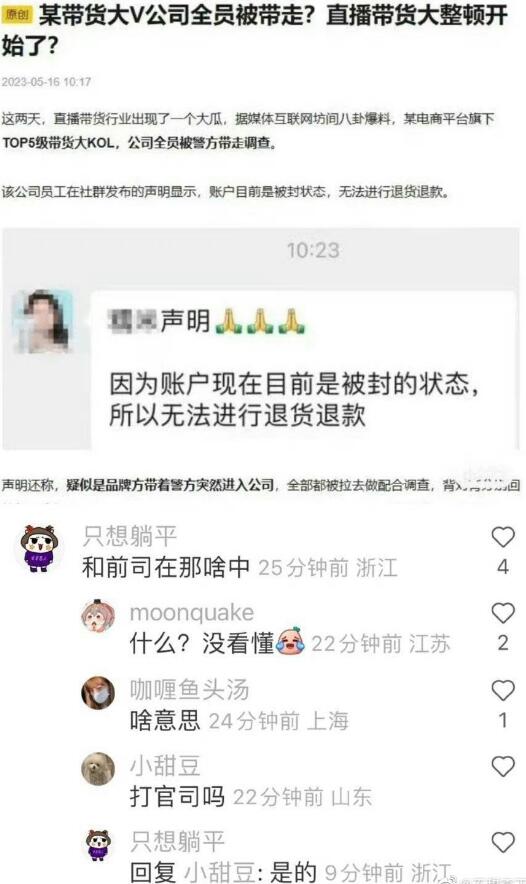Open username 小甜豆 above '打官司吗'
Screen dimensions: 526x884
coord(165,766)
